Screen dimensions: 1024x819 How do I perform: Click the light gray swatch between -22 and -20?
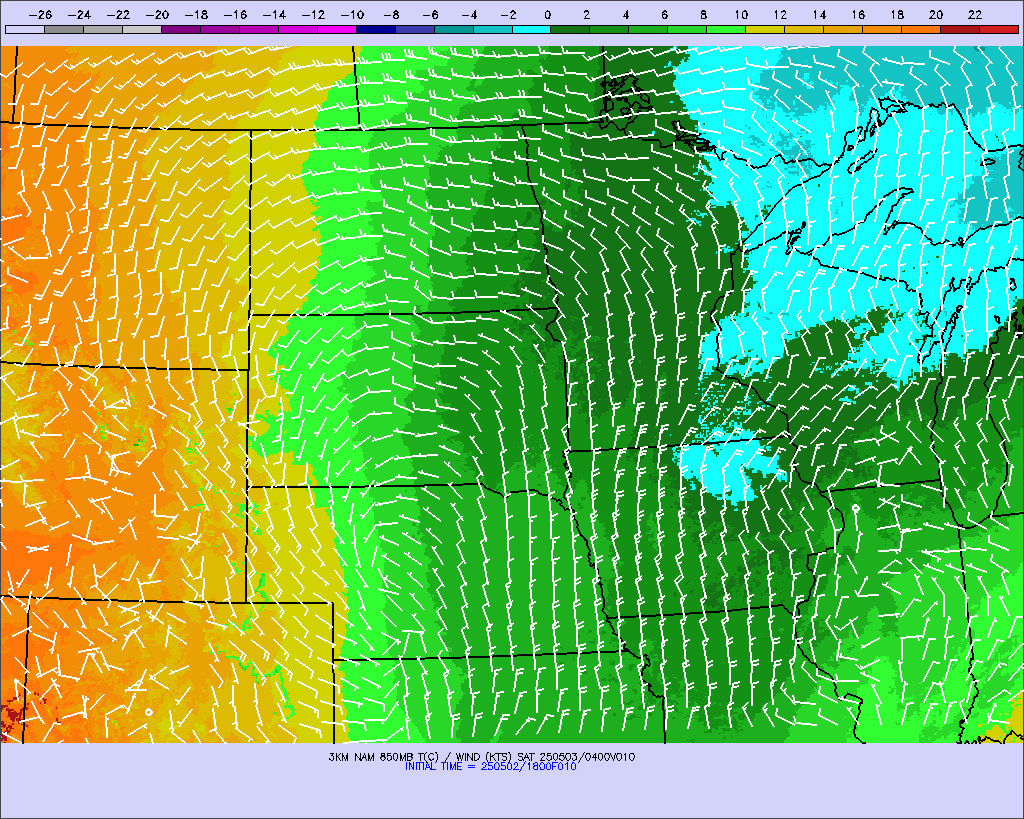(142, 29)
